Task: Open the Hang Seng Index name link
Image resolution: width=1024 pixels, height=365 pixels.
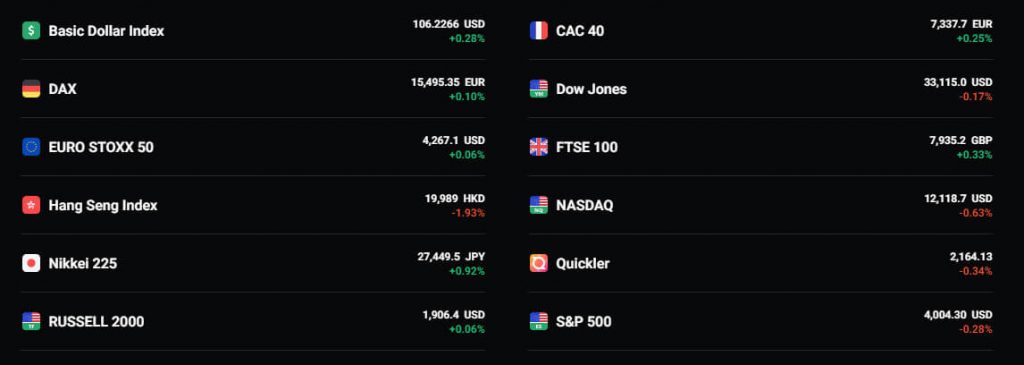Action: click(x=103, y=205)
